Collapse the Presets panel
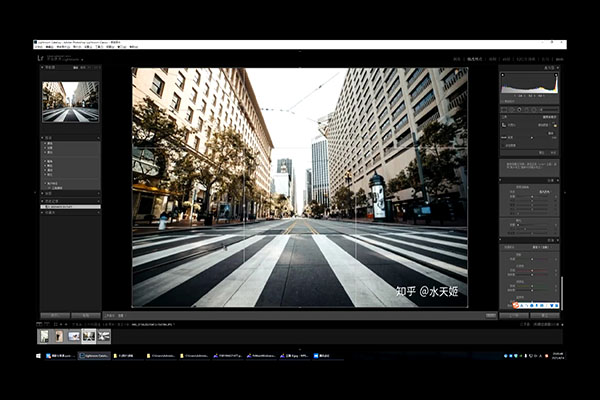The width and height of the screenshot is (600, 400). click(42, 137)
